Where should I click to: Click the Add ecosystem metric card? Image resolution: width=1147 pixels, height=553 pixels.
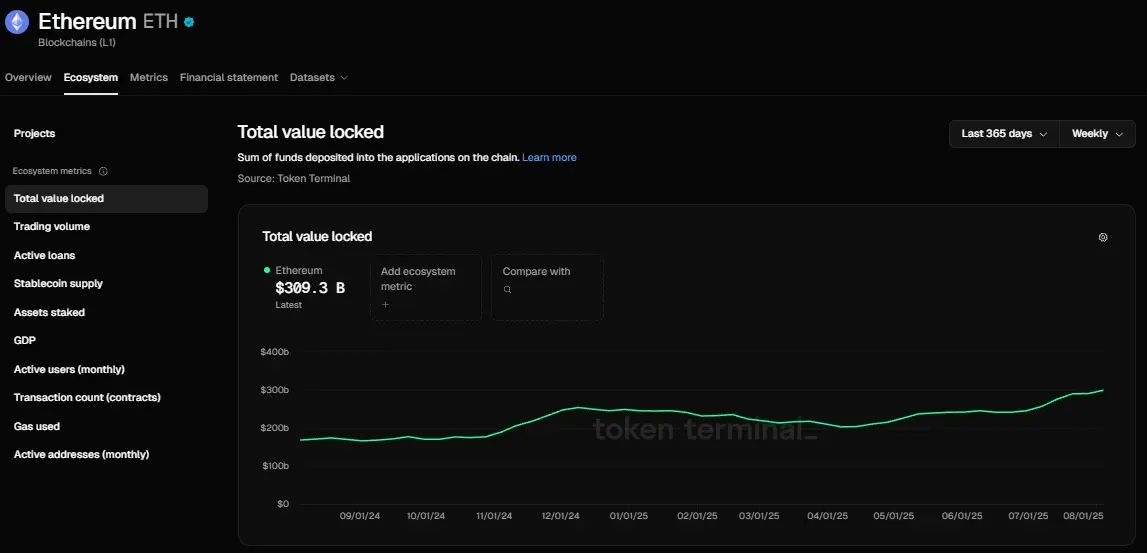[x=426, y=287]
